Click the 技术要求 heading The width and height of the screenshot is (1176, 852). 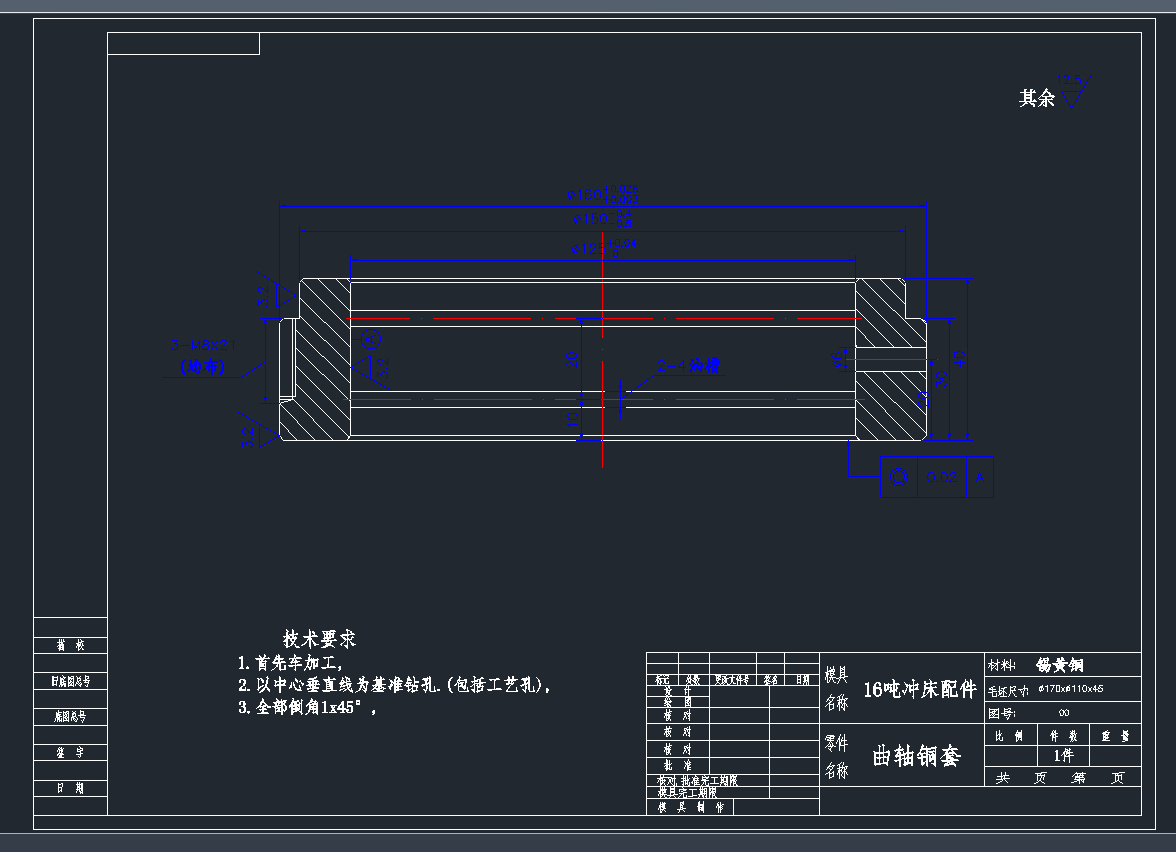(x=320, y=639)
